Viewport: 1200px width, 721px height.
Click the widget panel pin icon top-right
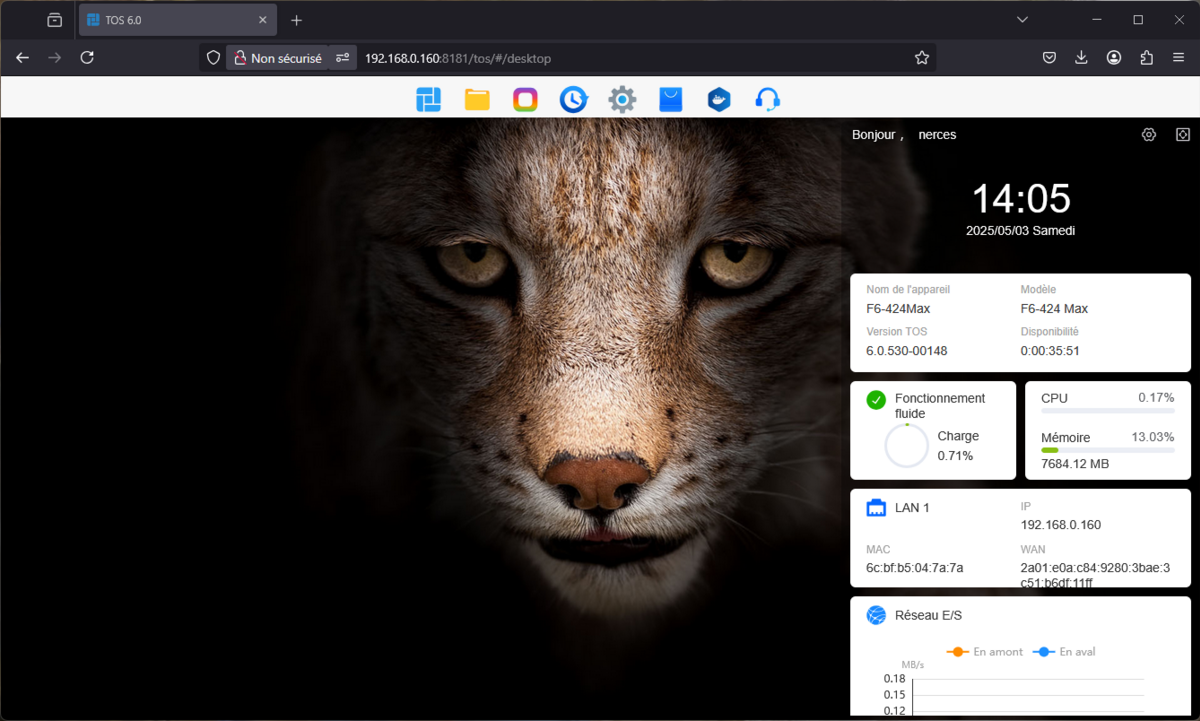1183,135
